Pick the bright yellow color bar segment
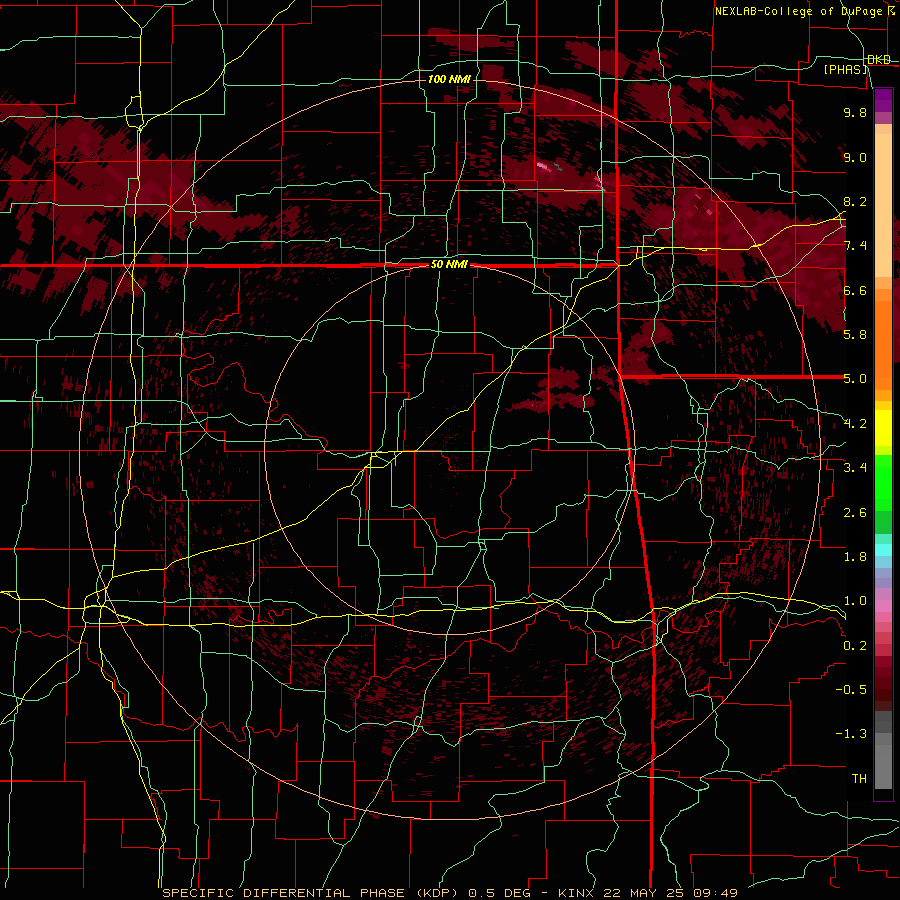This screenshot has width=900, height=900. tap(883, 428)
